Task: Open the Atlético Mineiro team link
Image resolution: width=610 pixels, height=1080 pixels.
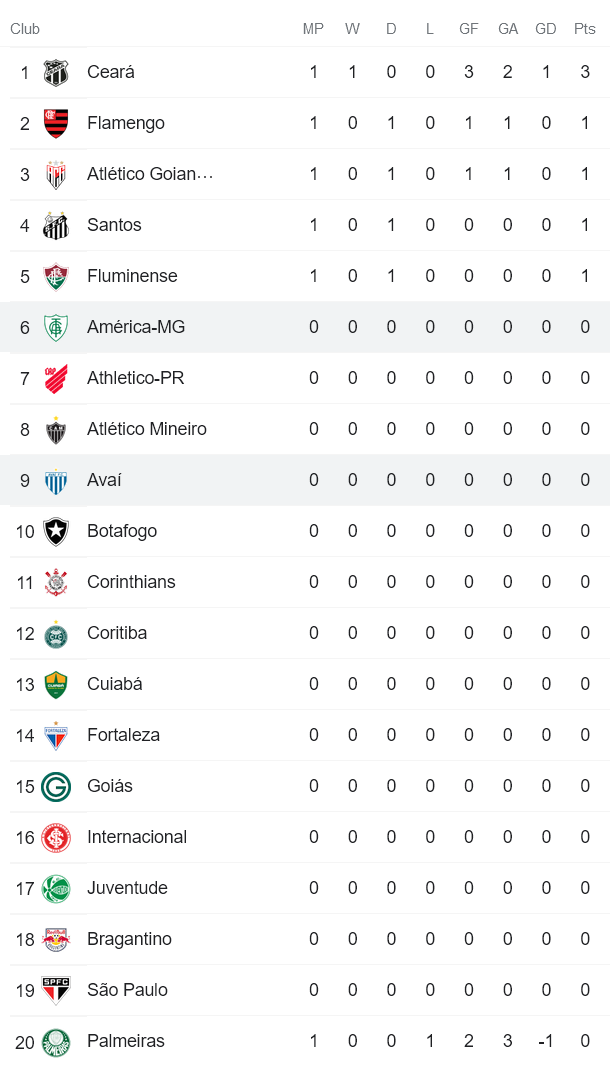Action: (147, 429)
